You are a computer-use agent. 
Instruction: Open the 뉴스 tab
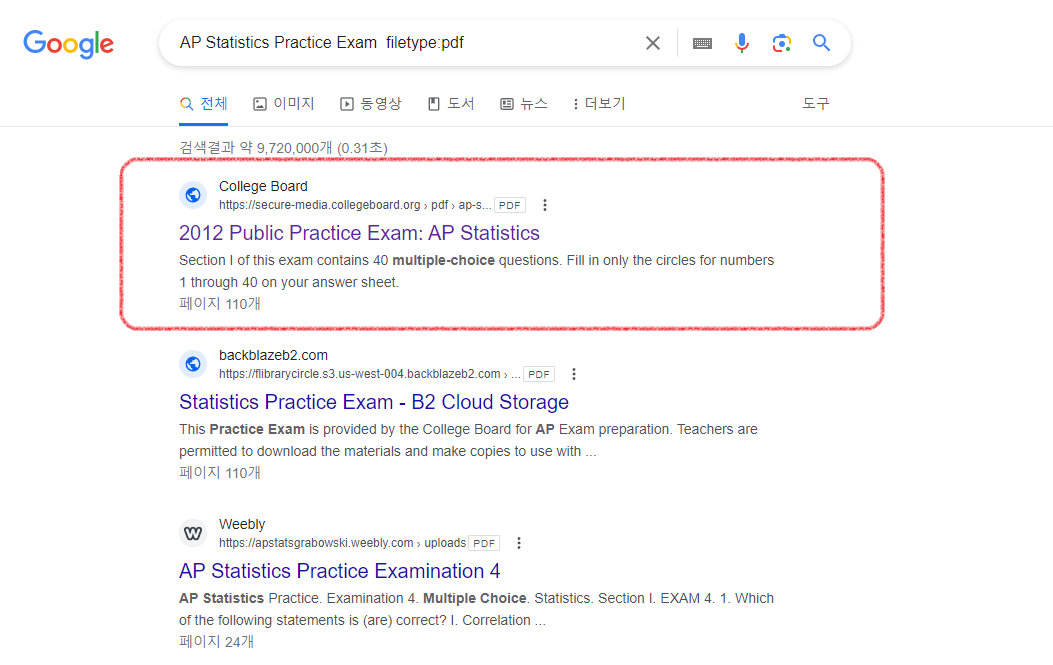point(524,103)
